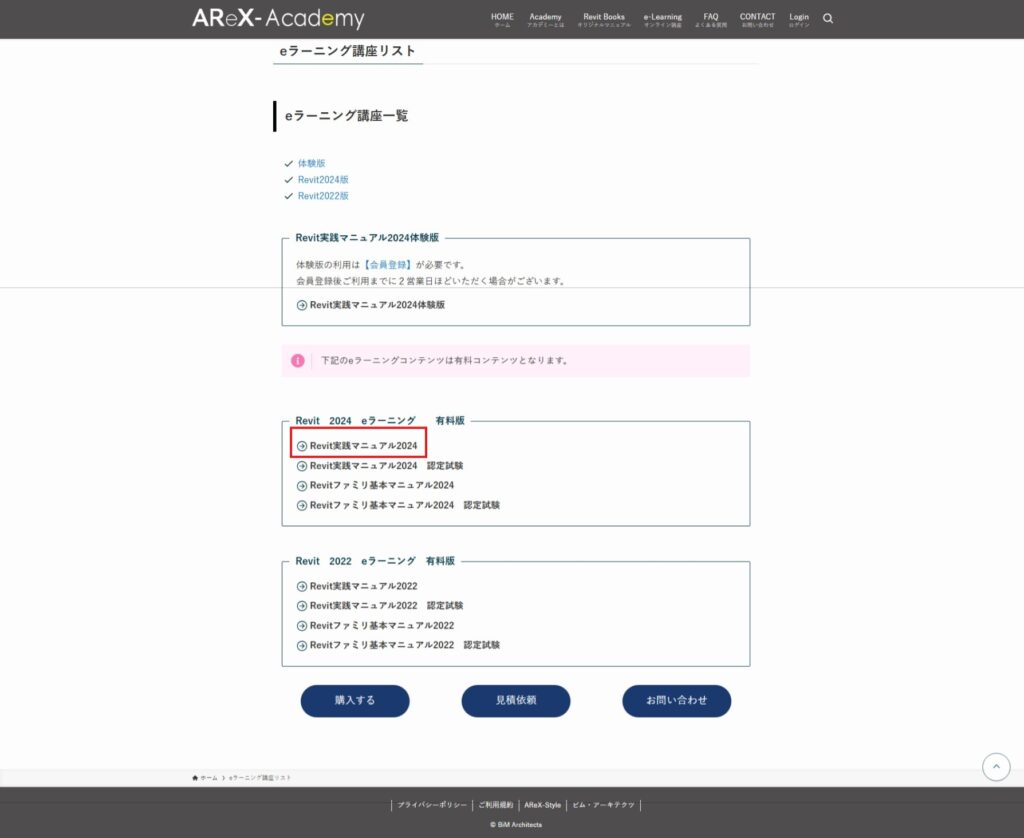Open the FAQ menu item
This screenshot has width=1024, height=838.
pos(711,20)
